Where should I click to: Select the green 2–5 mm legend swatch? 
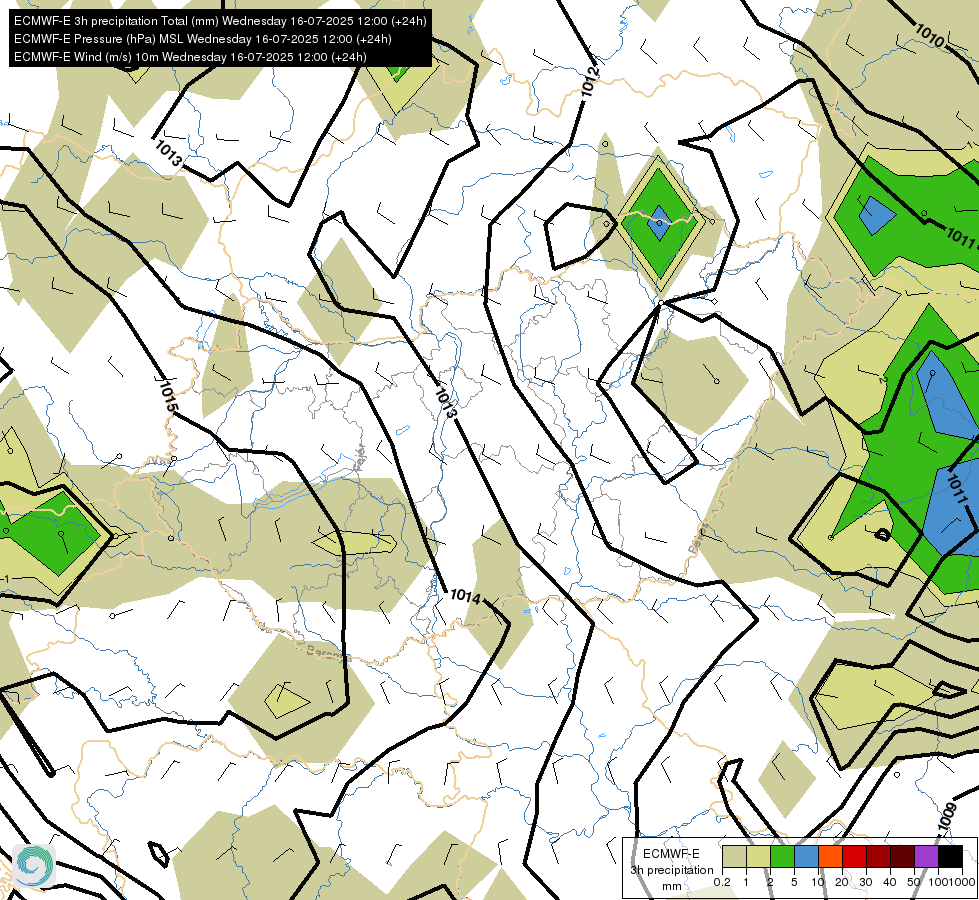coord(782,856)
